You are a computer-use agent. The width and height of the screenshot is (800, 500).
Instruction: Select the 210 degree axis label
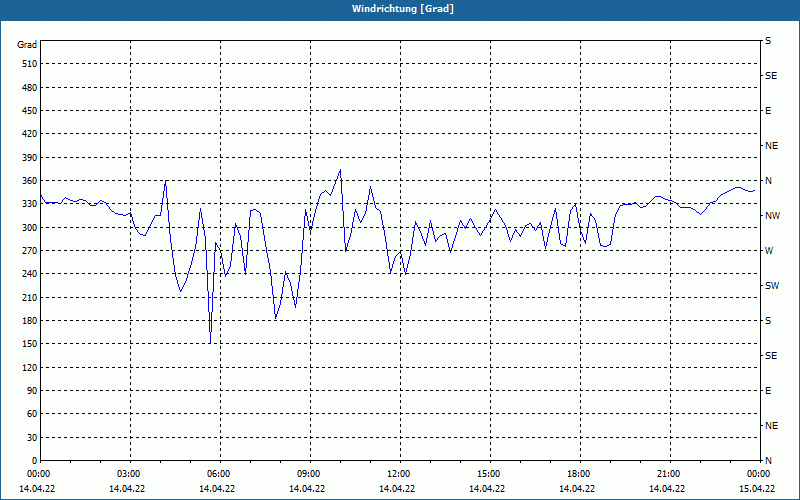click(30, 297)
